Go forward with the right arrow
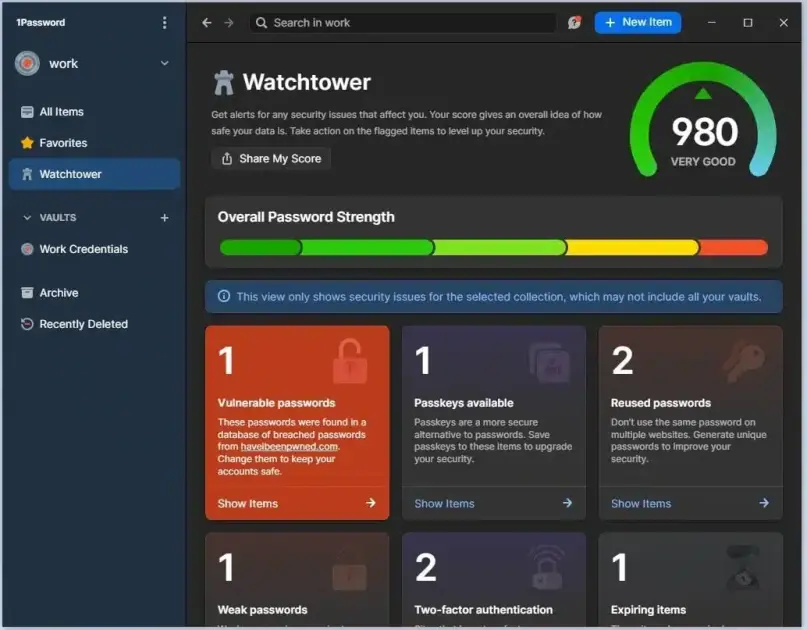807x630 pixels. click(x=229, y=23)
